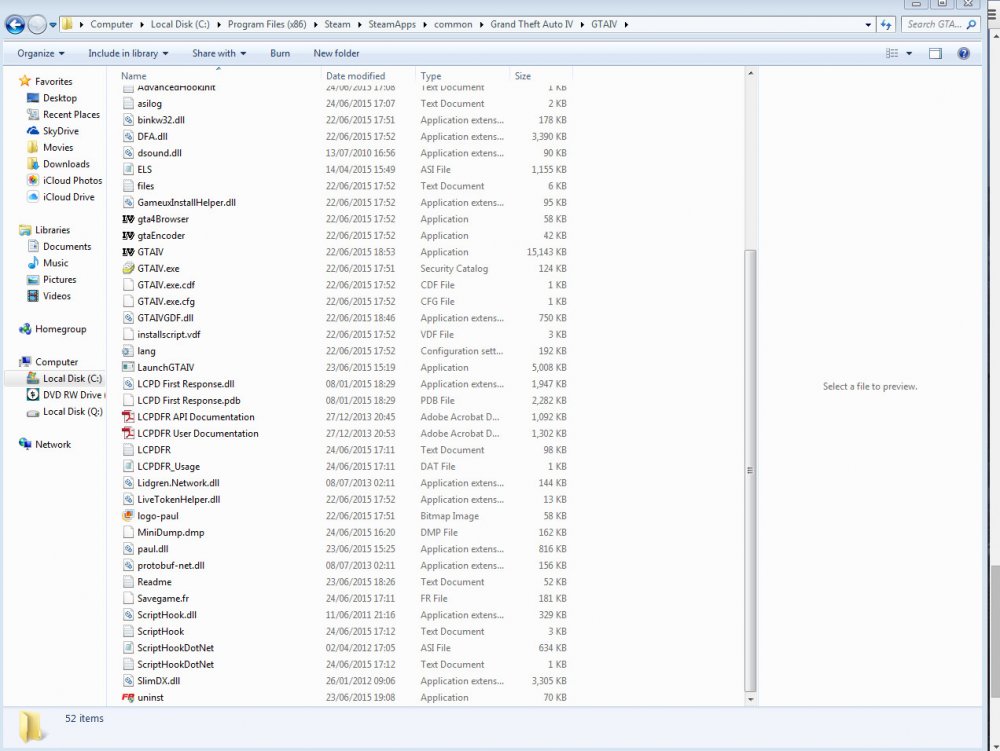The width and height of the screenshot is (1000, 751).
Task: Sort by the Name column header
Action: 220,75
